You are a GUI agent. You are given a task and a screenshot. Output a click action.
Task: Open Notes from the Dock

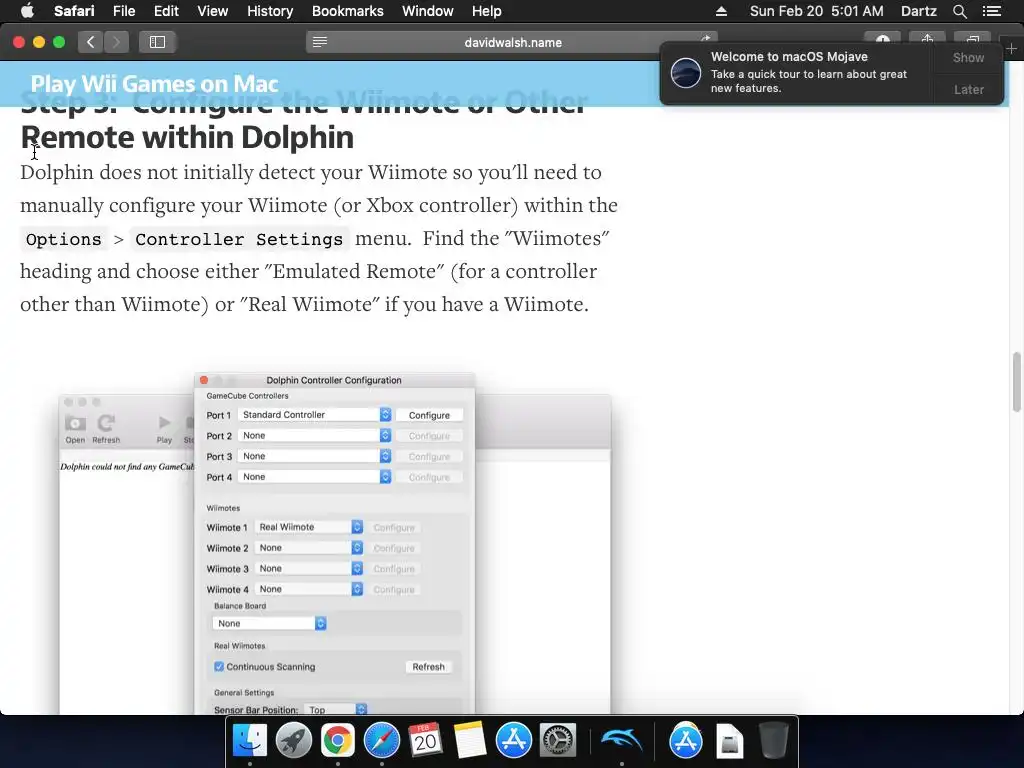(470, 740)
